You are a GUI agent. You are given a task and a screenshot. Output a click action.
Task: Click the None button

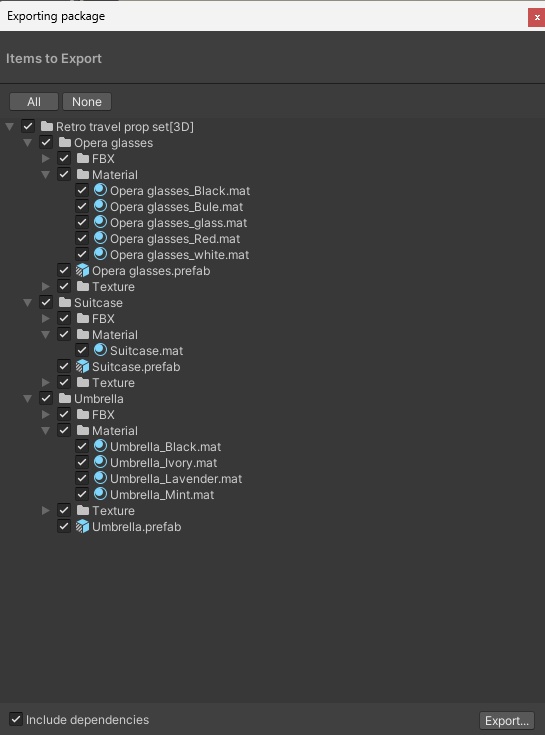pyautogui.click(x=87, y=102)
